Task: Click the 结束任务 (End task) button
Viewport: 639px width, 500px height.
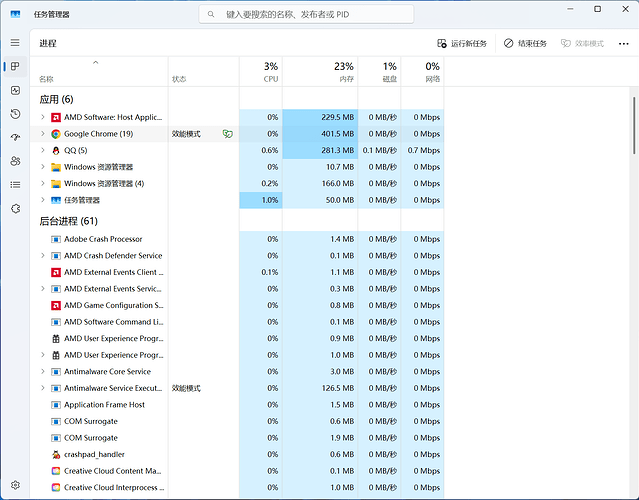Action: click(525, 44)
